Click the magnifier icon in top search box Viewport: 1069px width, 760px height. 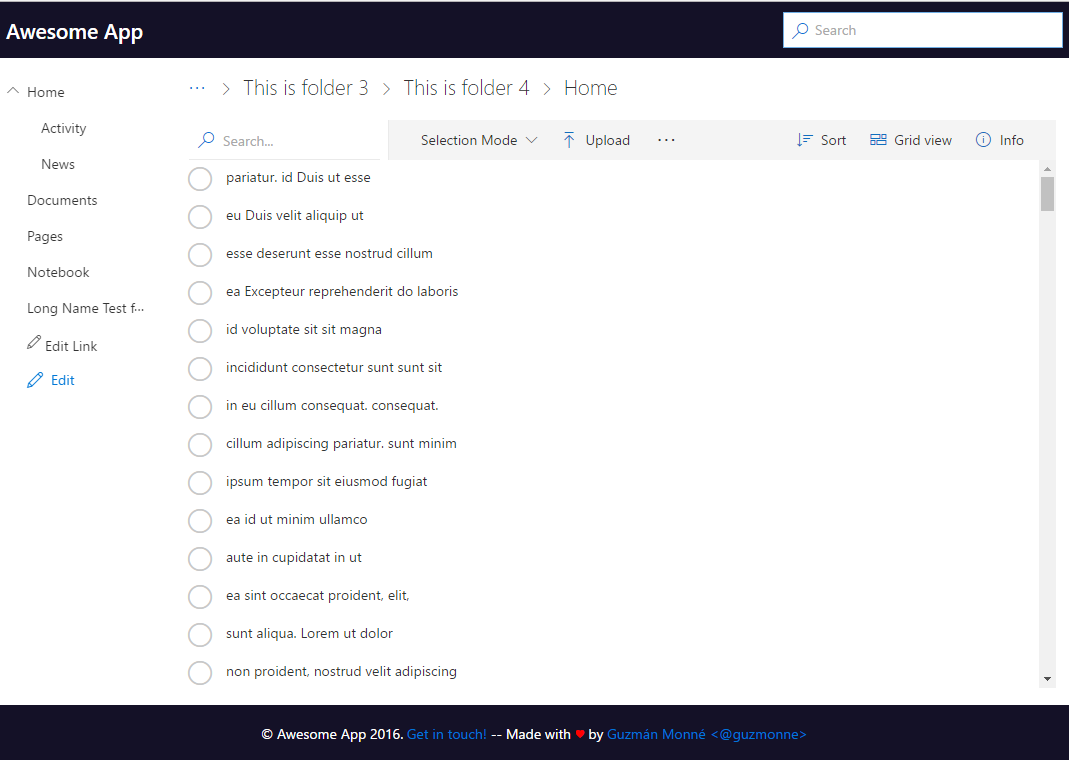click(x=800, y=30)
